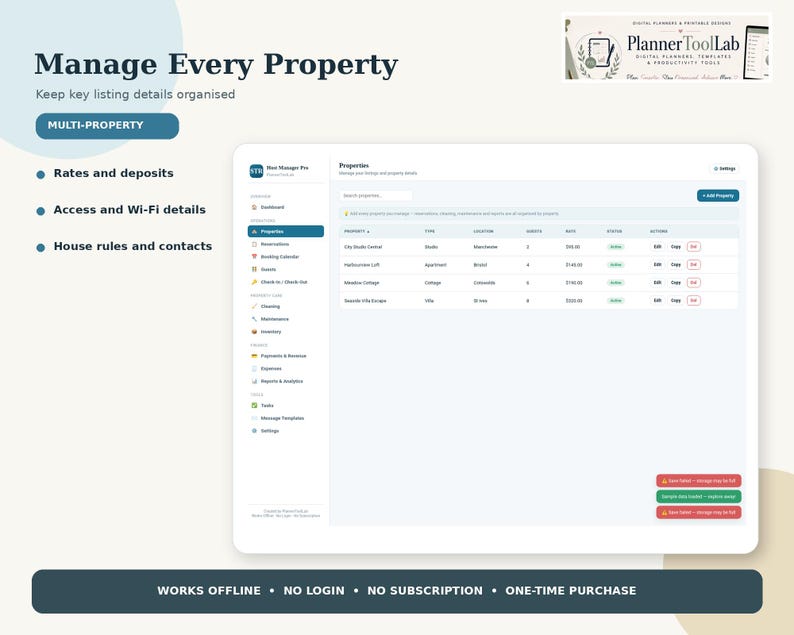The image size is (794, 635).
Task: Copy the Seaside Villa Escape property
Action: click(676, 300)
